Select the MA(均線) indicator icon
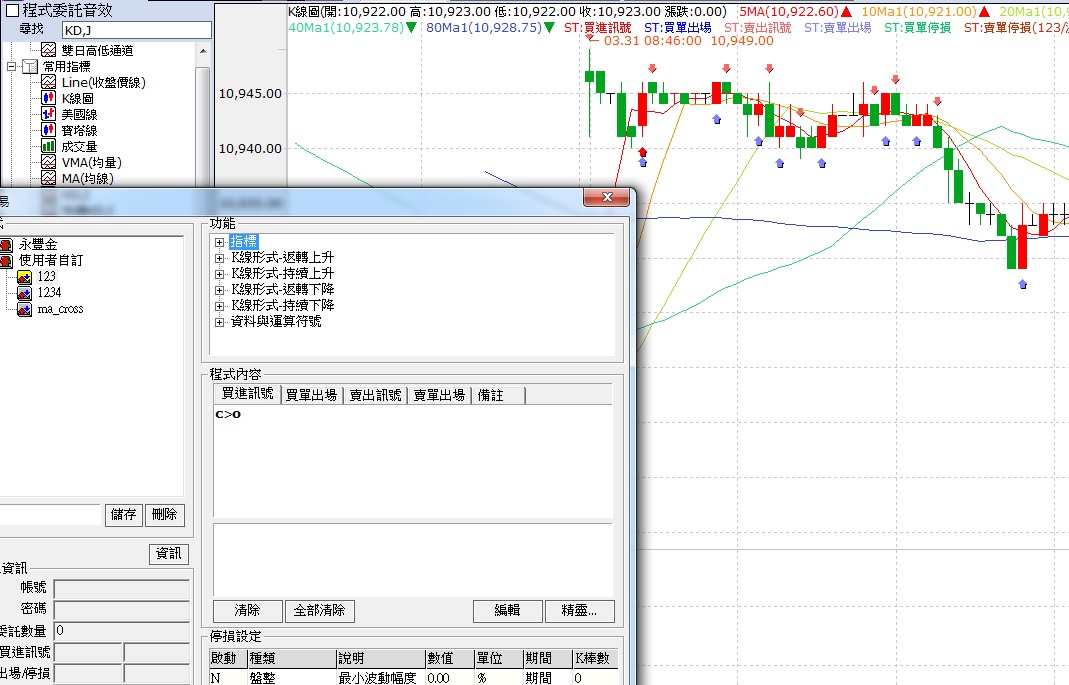This screenshot has height=685, width=1069. click(48, 178)
